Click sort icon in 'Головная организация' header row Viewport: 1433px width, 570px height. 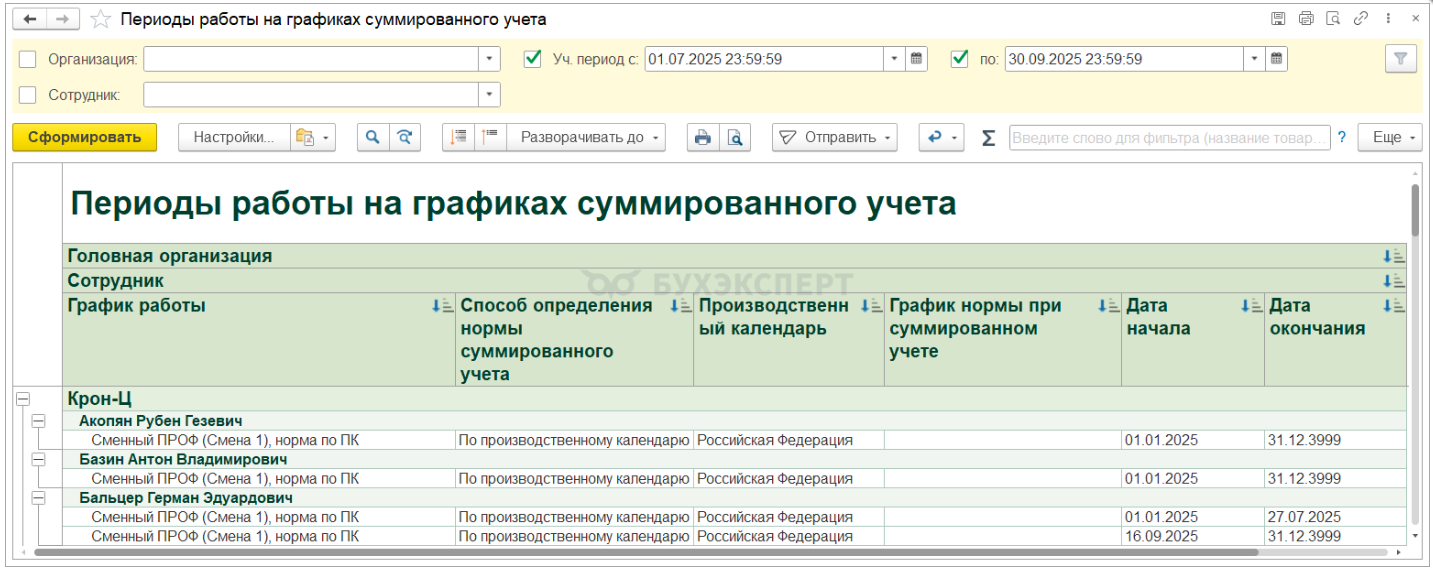pos(1394,256)
